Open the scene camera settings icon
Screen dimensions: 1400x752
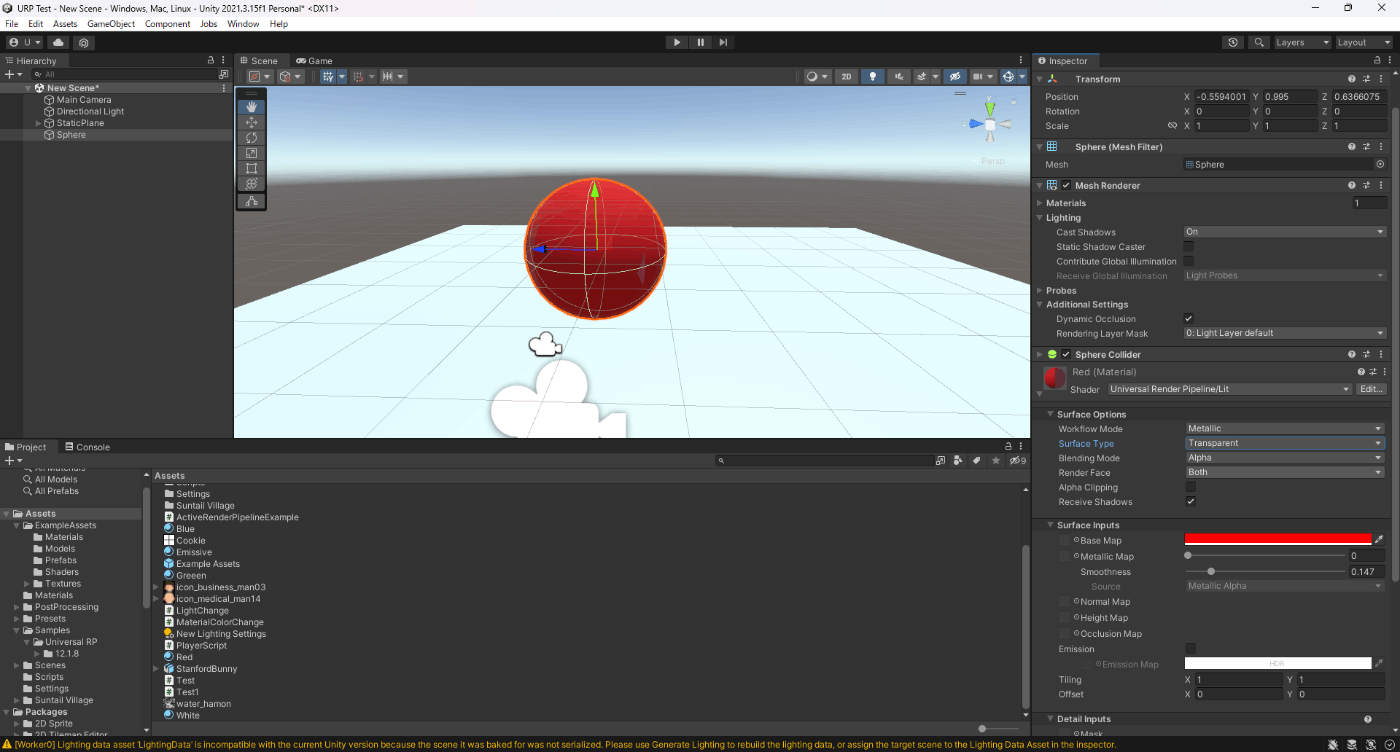pos(984,76)
